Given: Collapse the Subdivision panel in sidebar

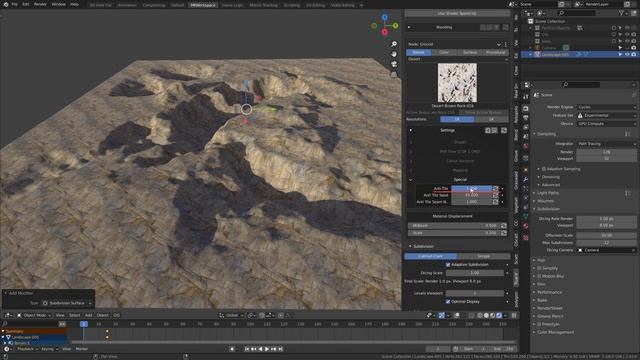Looking at the screenshot, I should tap(410, 246).
